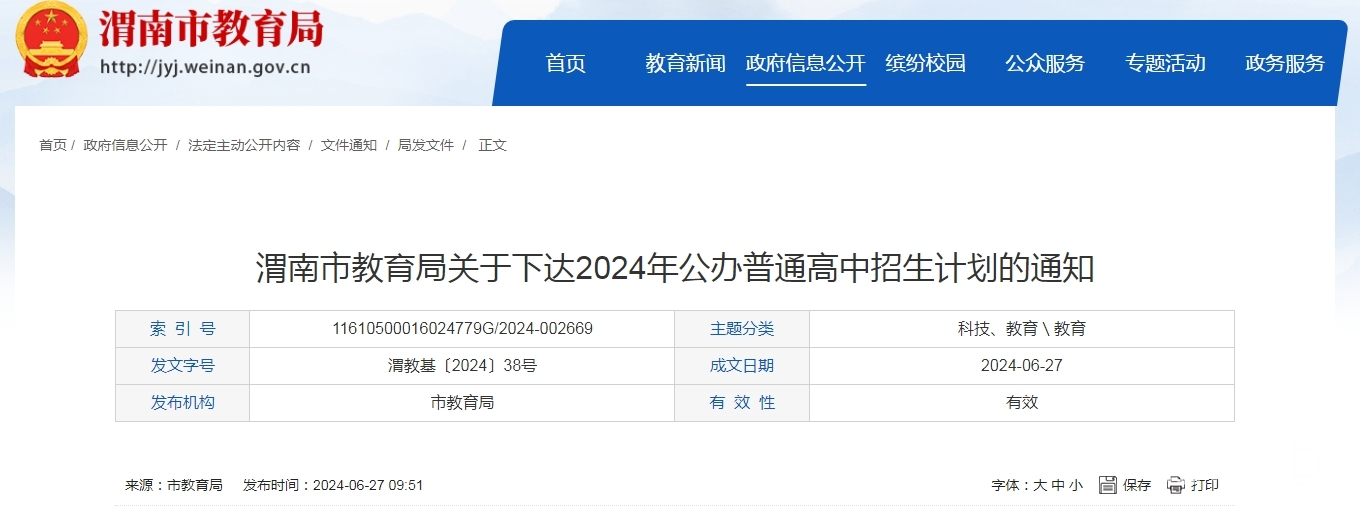1360x513 pixels.
Task: Open 公众服务 in the navigation bar
Action: pyautogui.click(x=1045, y=64)
